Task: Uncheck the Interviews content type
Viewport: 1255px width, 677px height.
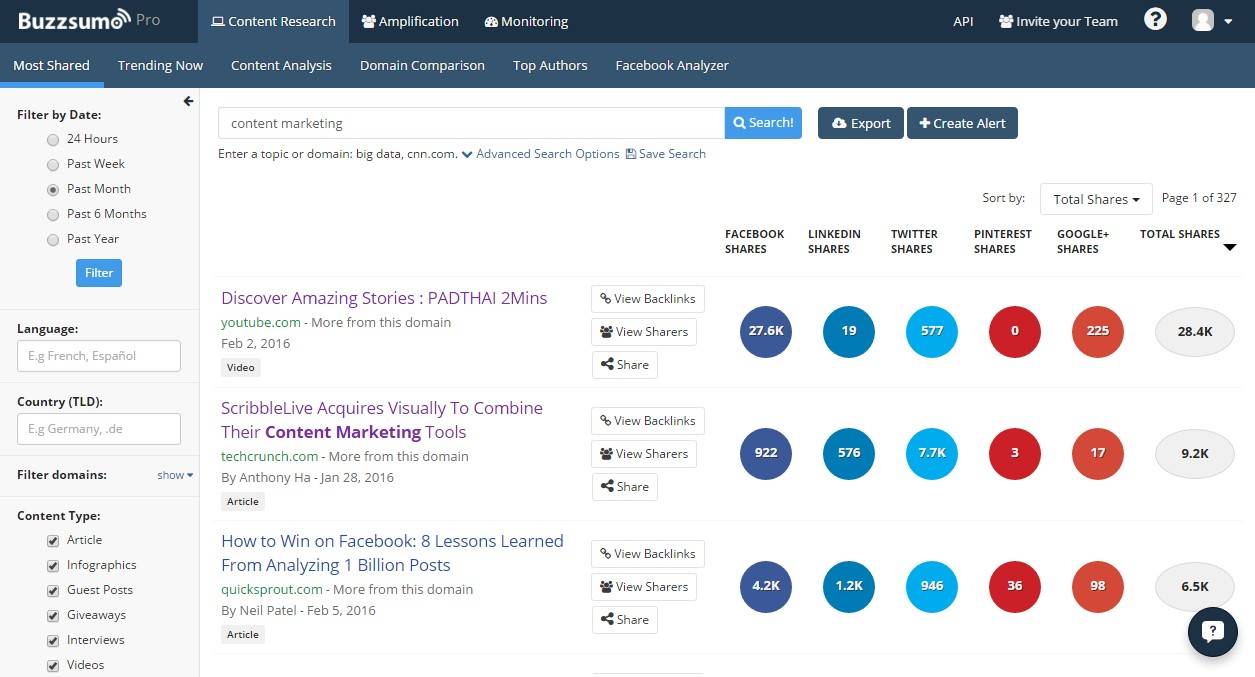Action: point(53,640)
